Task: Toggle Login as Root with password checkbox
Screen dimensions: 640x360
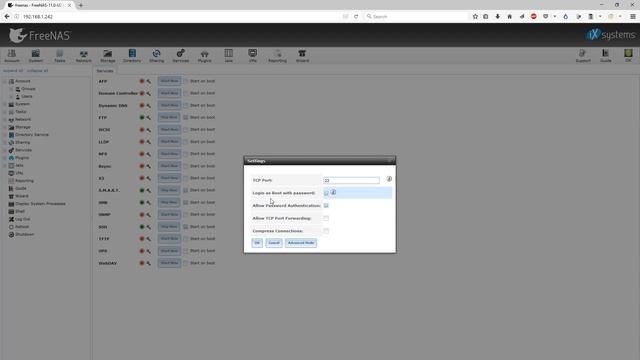Action: 326,193
